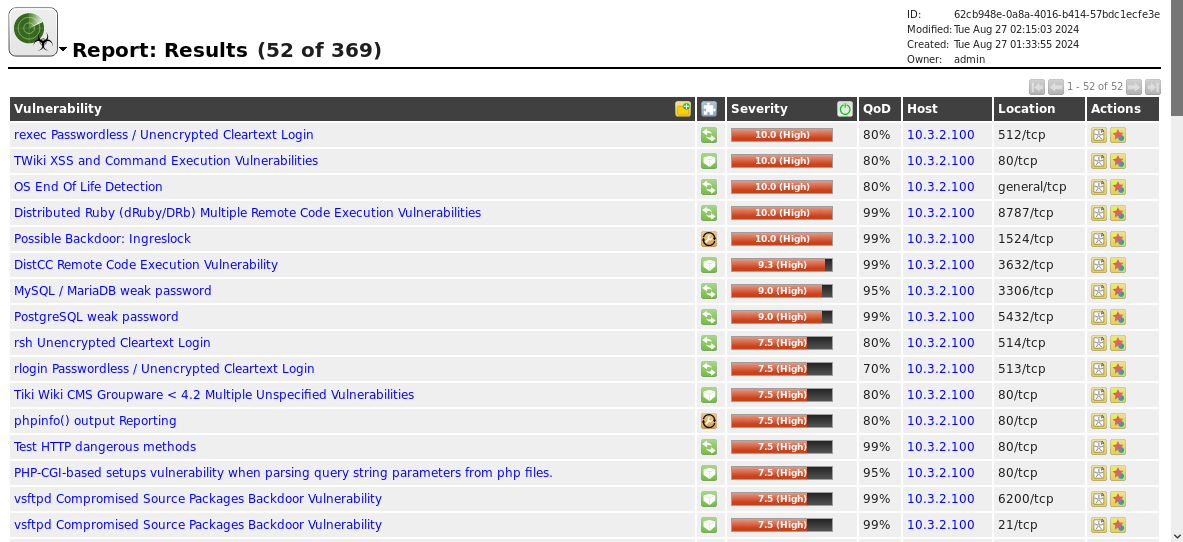The image size is (1183, 542).
Task: Open the dropdown arrow beside the Report title
Action: click(x=64, y=50)
